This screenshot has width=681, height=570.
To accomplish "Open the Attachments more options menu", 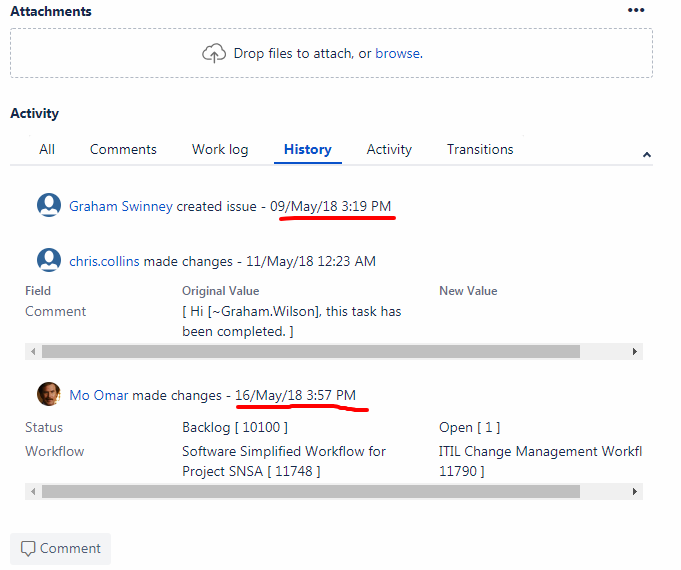I will (636, 10).
